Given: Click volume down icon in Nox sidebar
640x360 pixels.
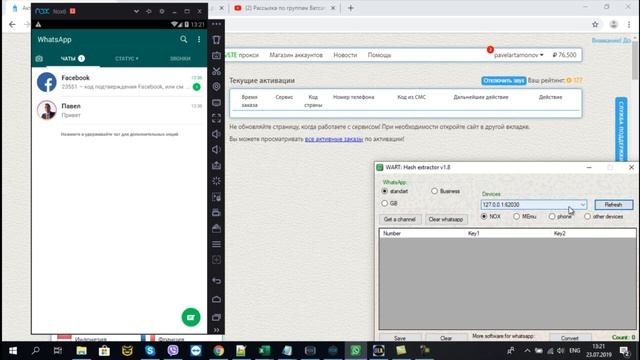Looking at the screenshot, I should click(x=216, y=150).
